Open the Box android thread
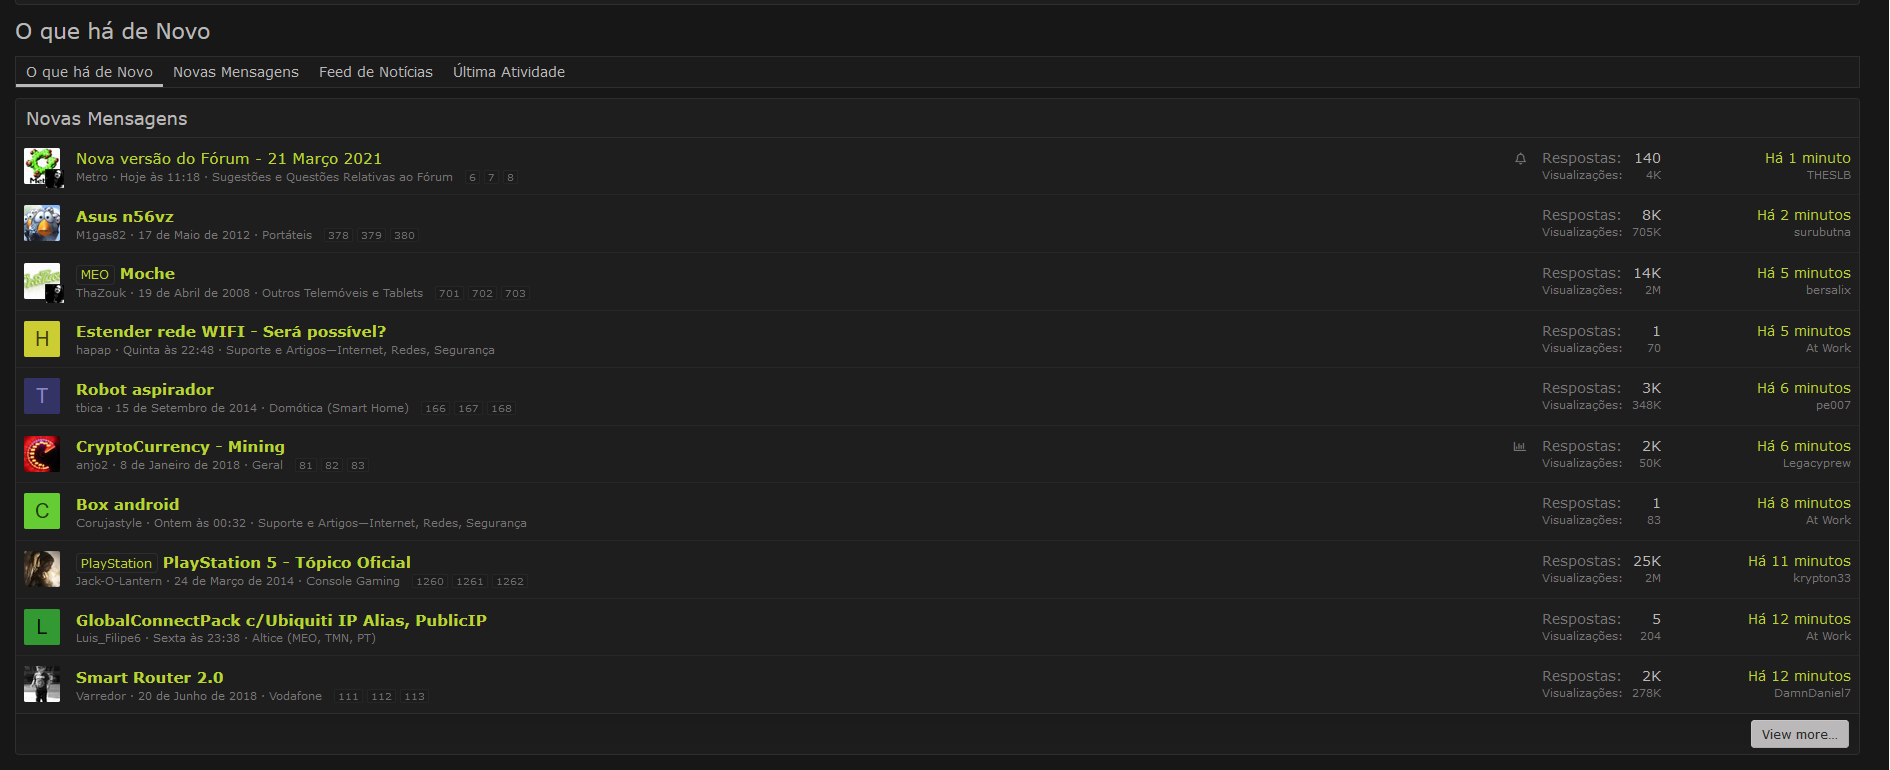The image size is (1890, 770). (x=128, y=504)
